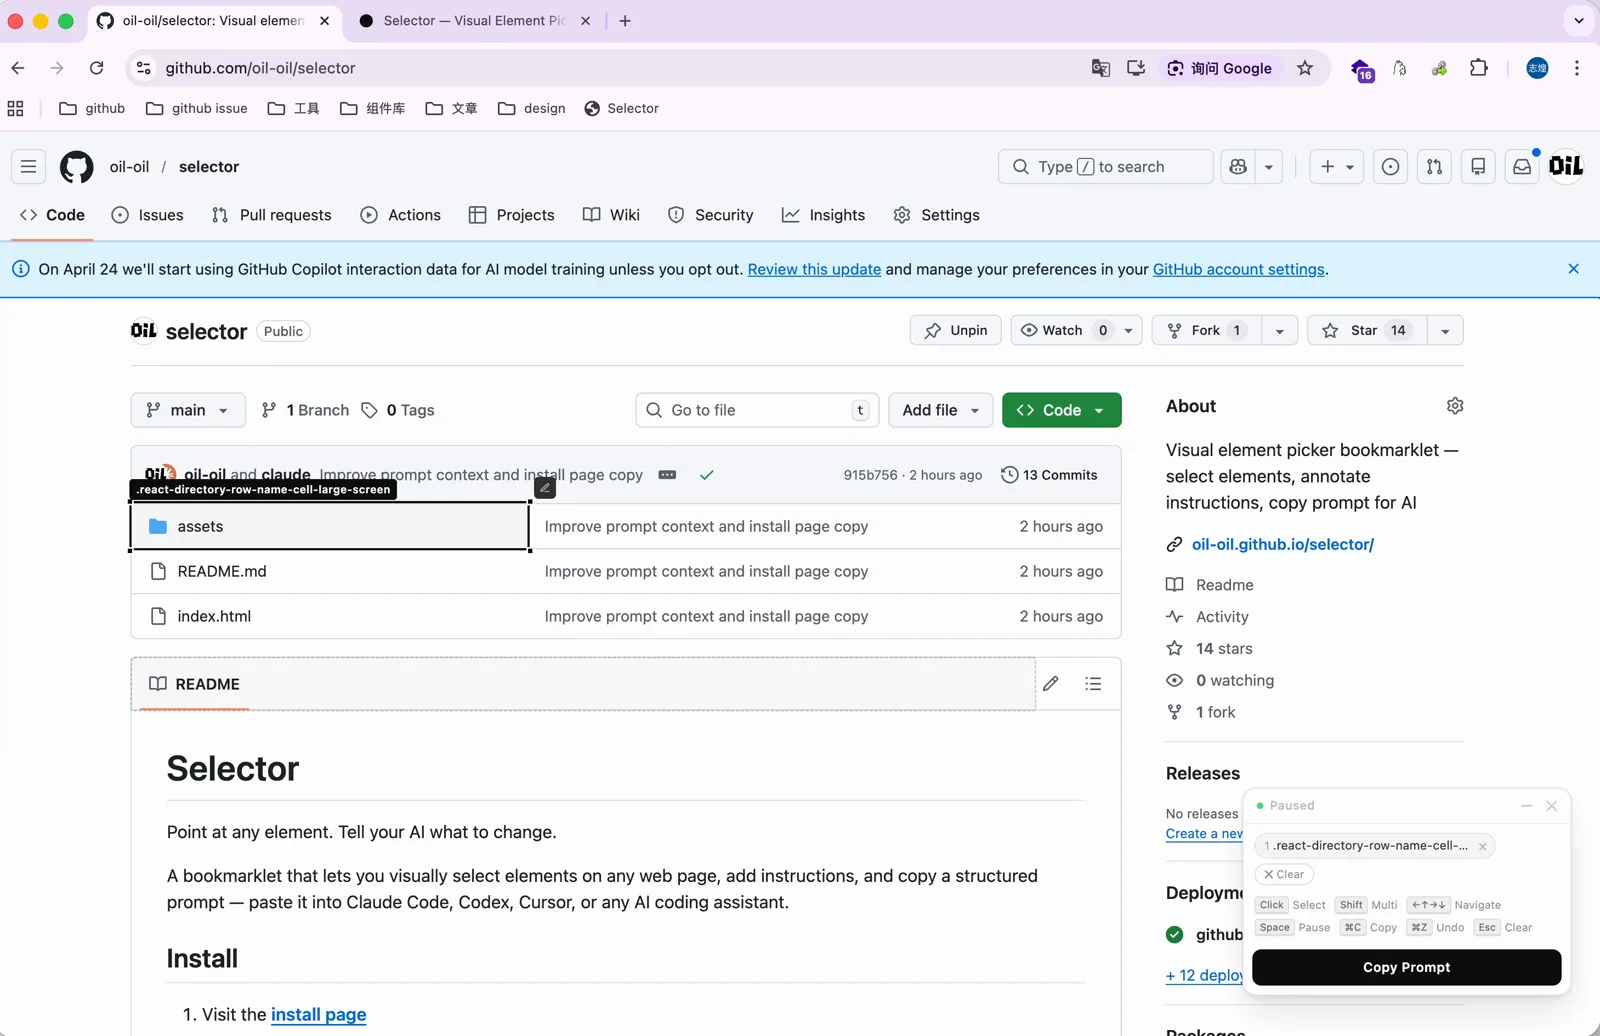The width and height of the screenshot is (1600, 1036).
Task: Click the Clear button in picker panel
Action: [x=1284, y=874]
